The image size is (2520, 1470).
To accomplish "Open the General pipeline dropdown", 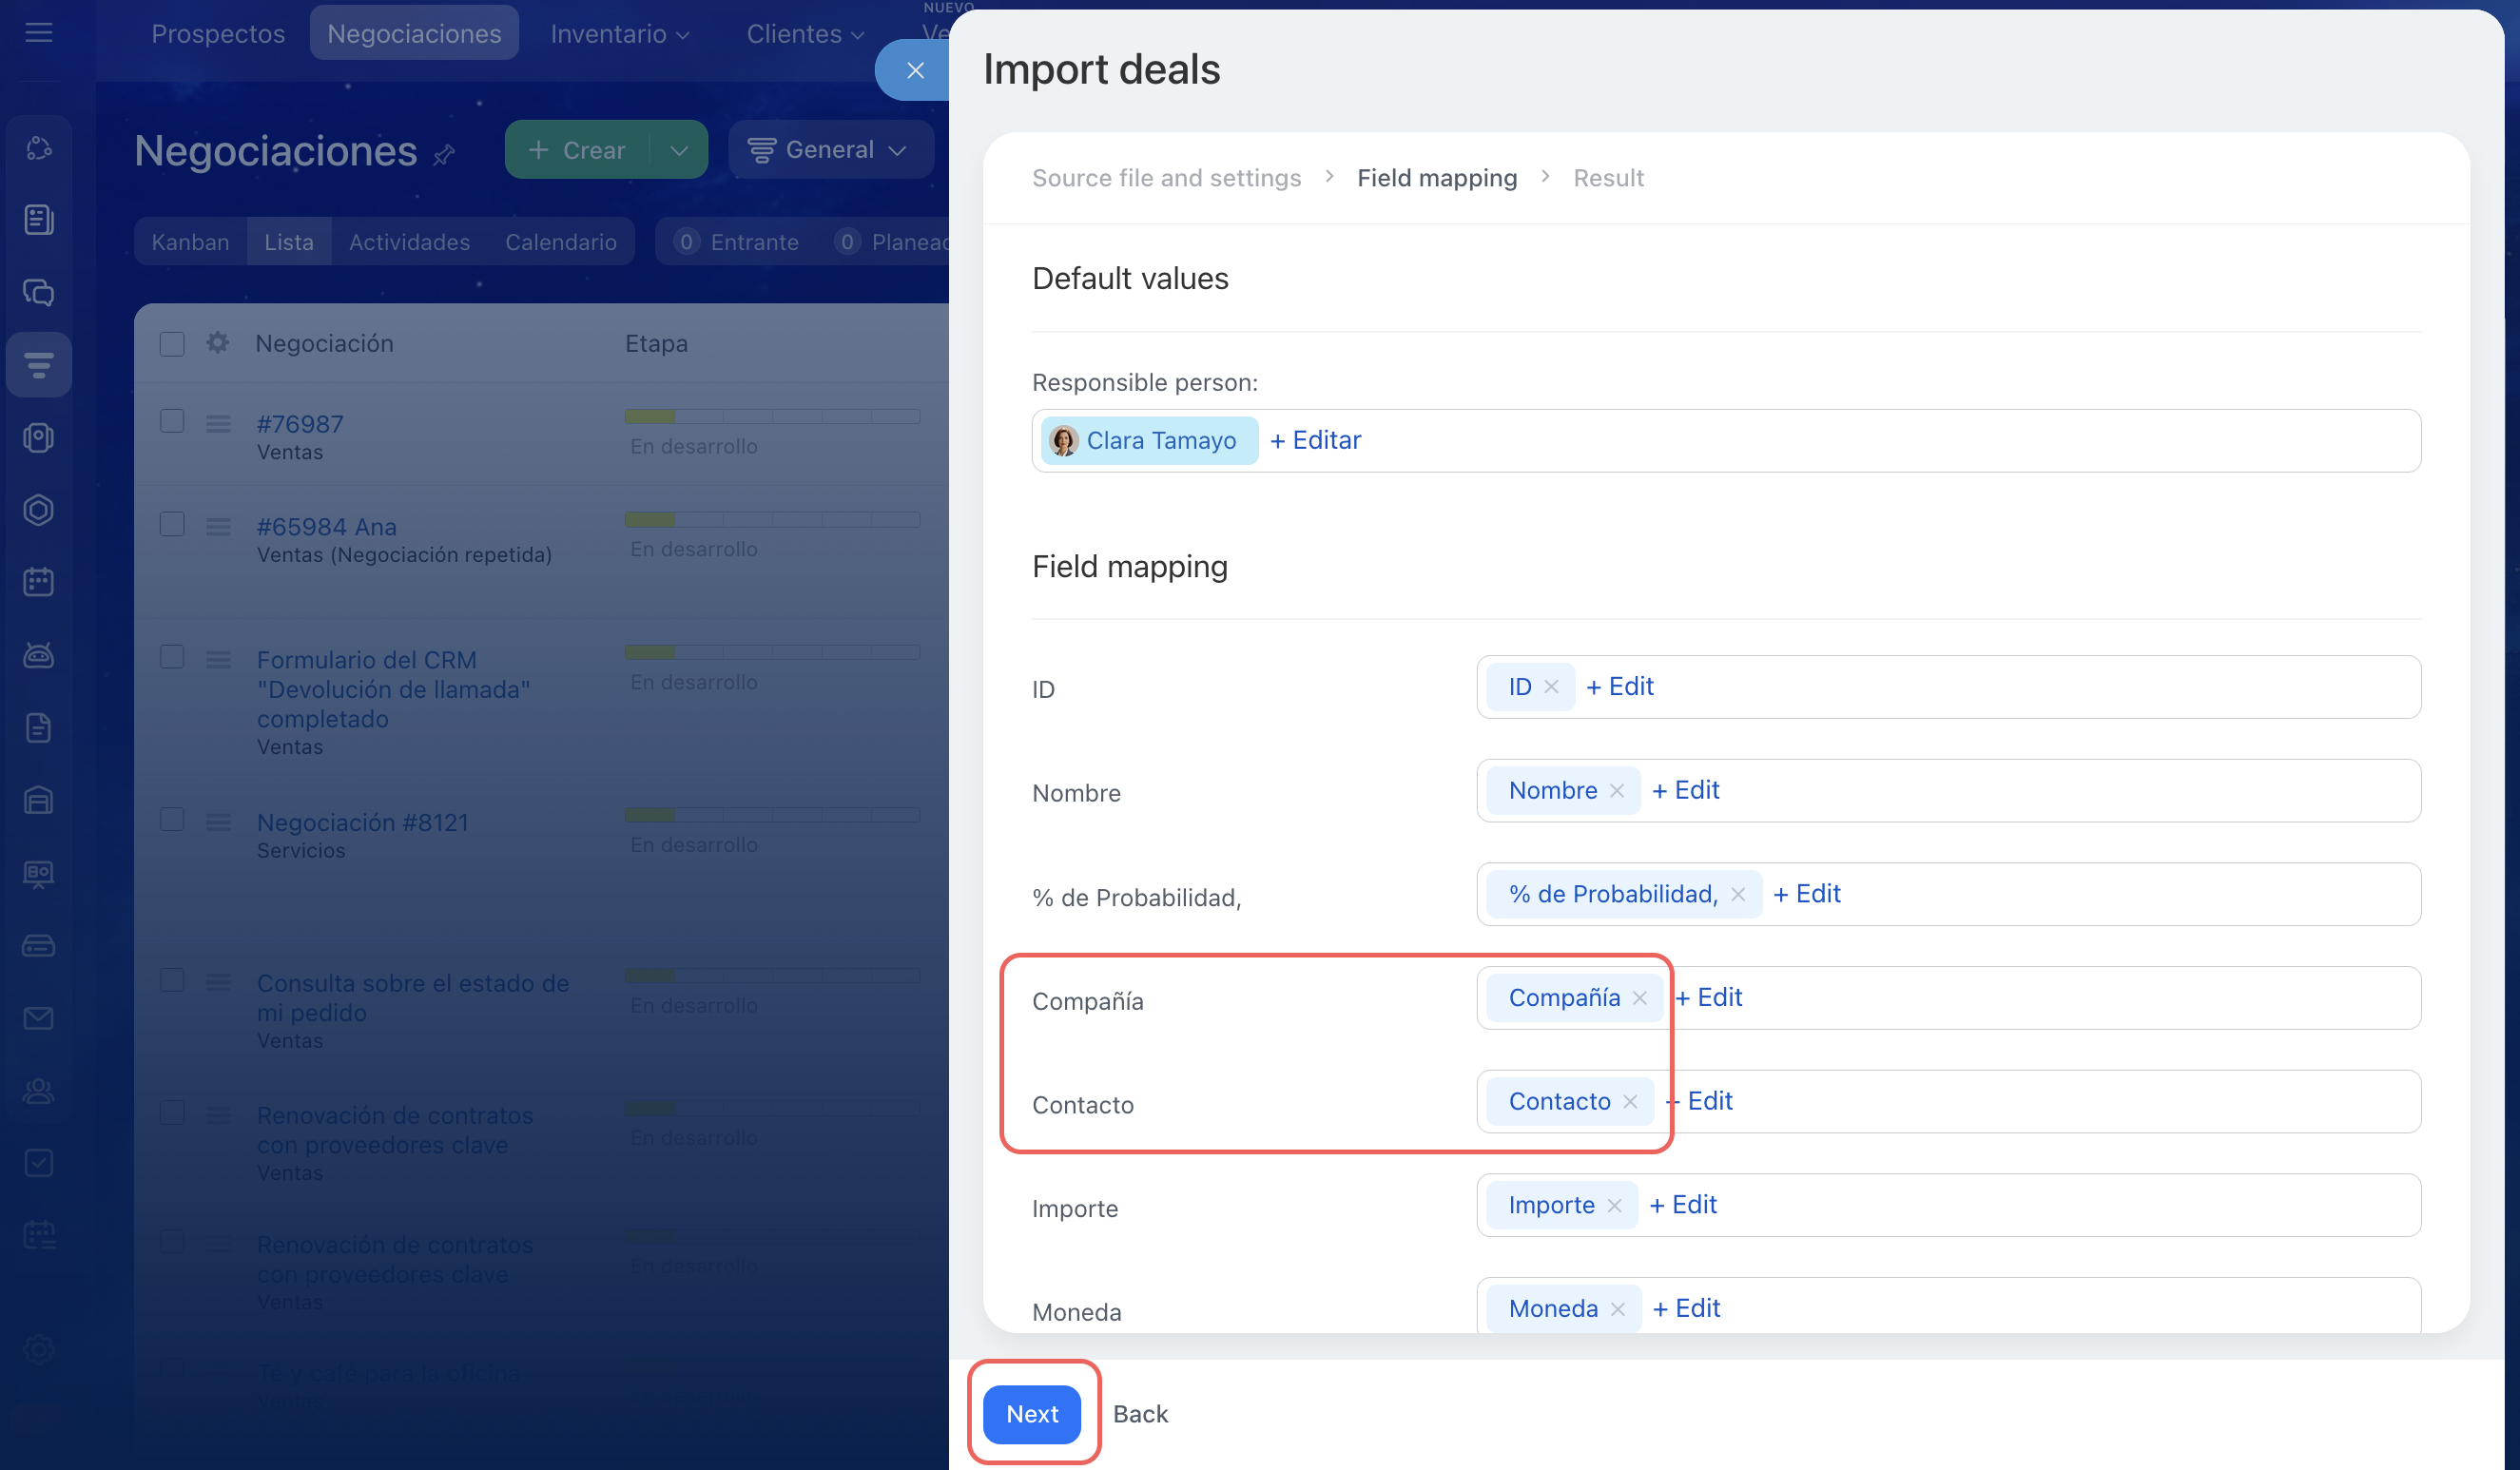I will (829, 150).
